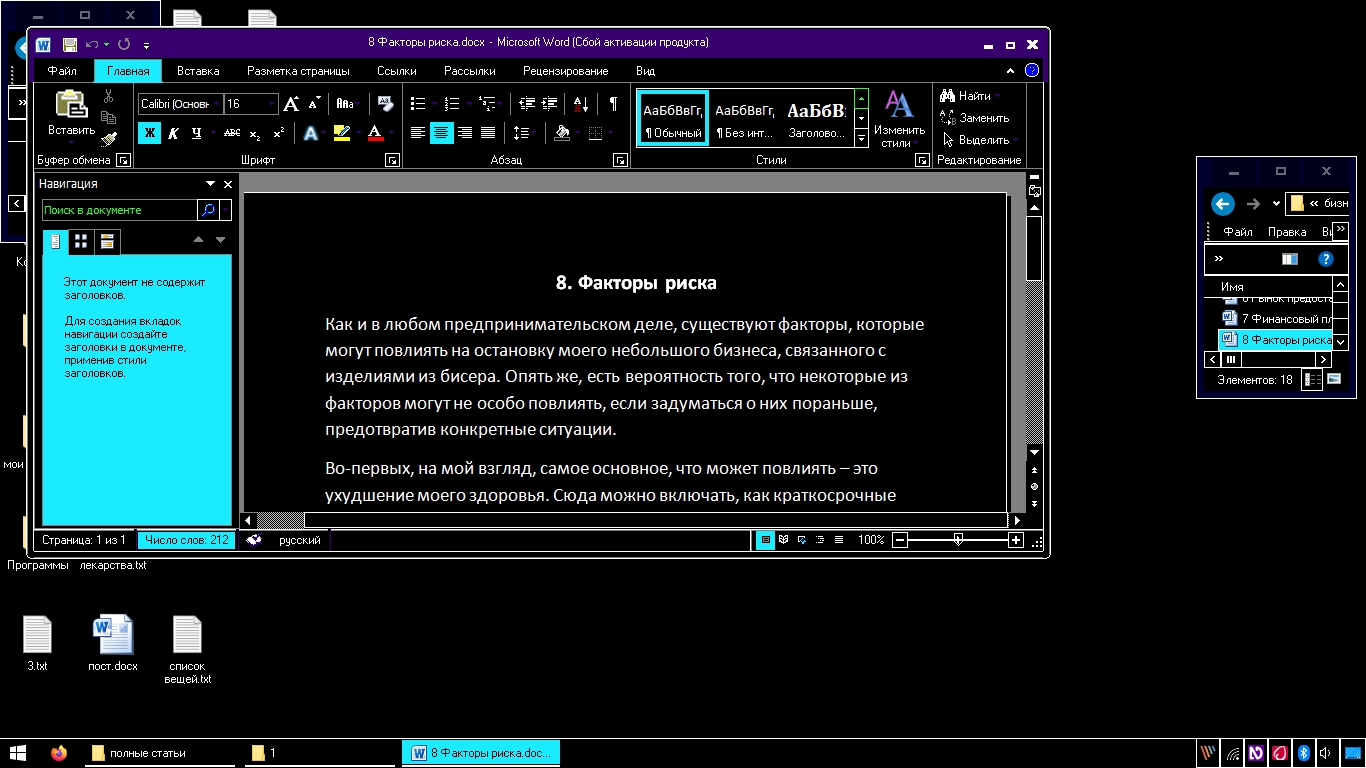This screenshot has height=768, width=1366.
Task: Apply the Обычный style
Action: tap(673, 119)
